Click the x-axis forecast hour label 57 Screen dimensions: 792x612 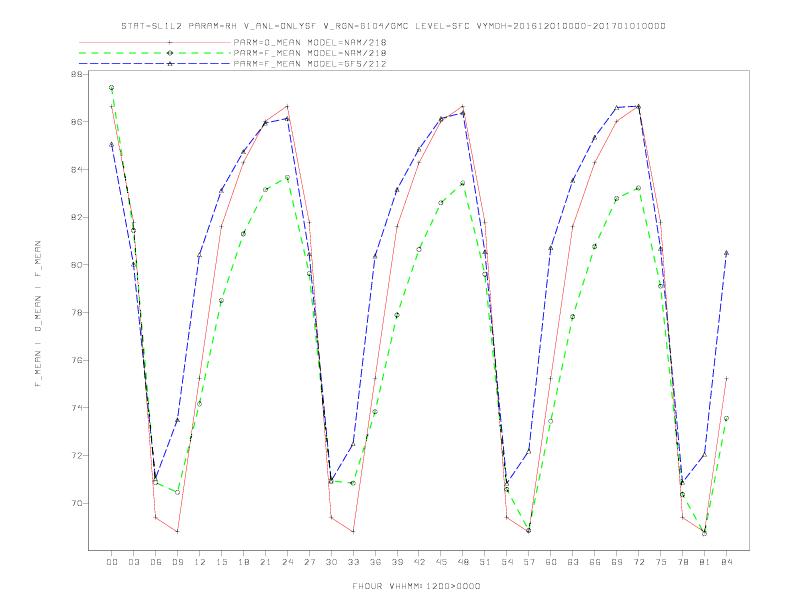529,562
